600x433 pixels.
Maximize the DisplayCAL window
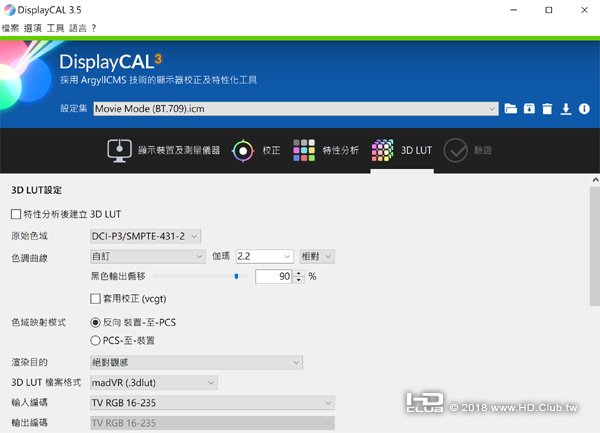(548, 10)
